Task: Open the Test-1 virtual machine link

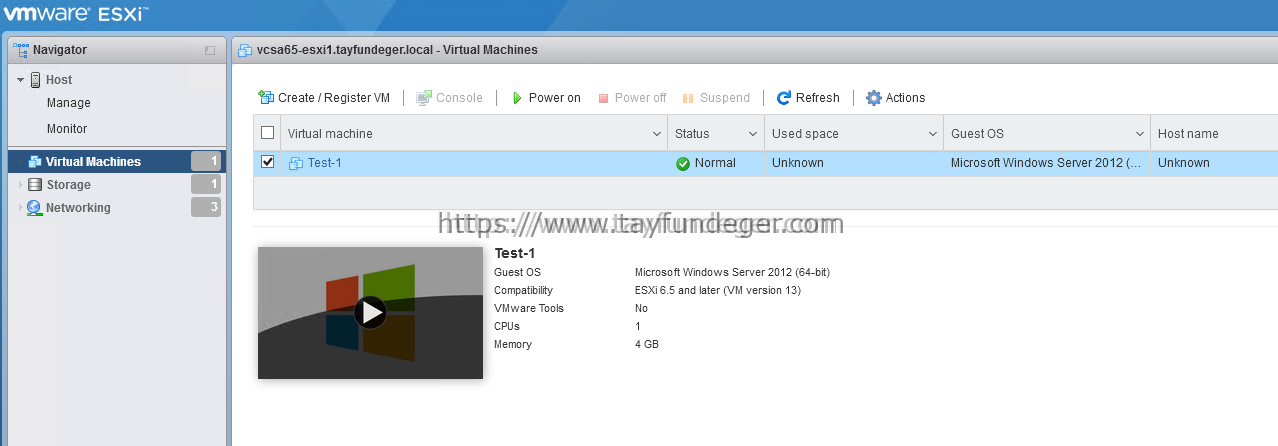Action: [324, 163]
